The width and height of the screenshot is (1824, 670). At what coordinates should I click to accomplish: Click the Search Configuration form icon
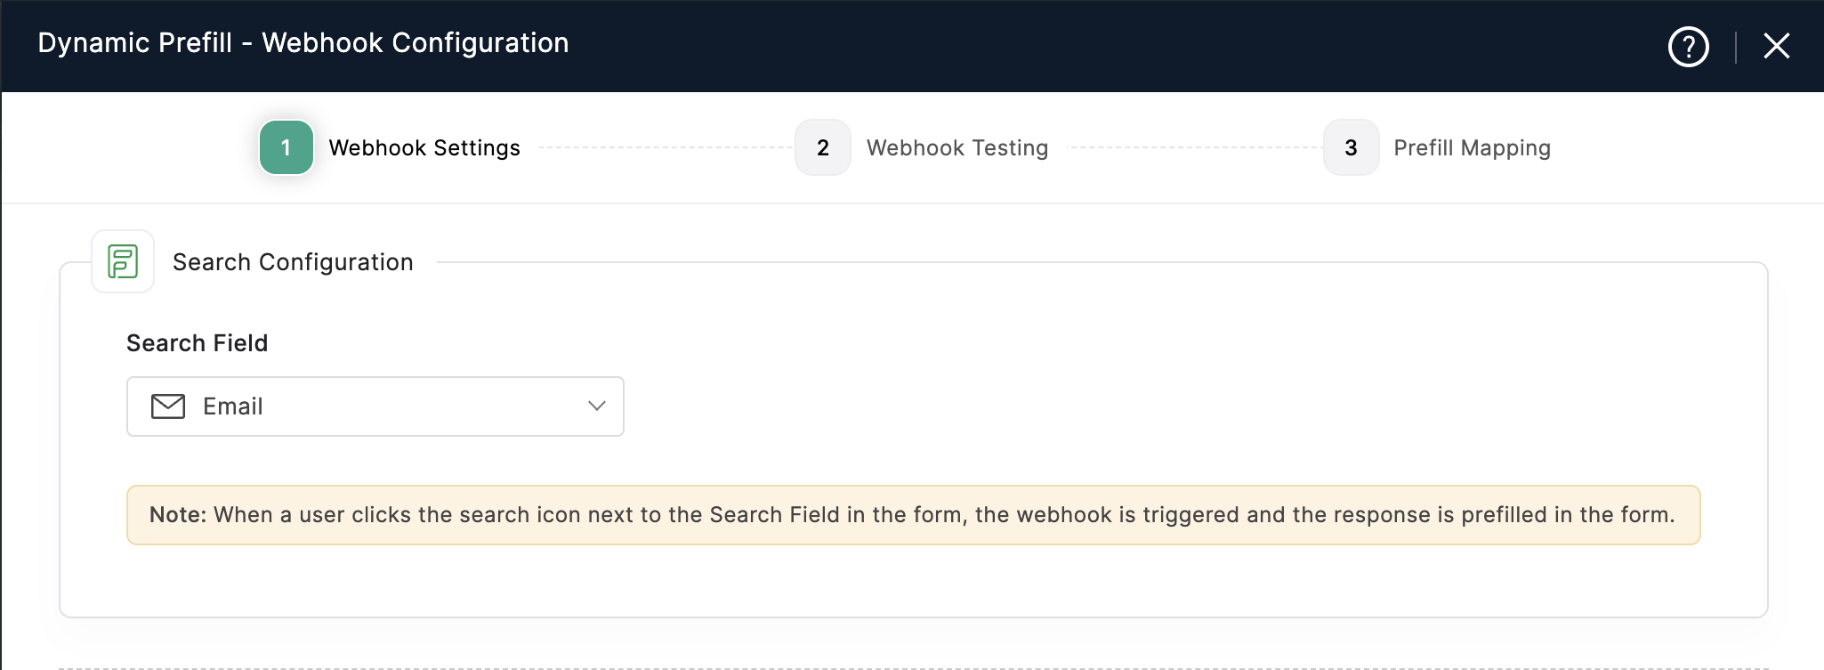point(123,262)
